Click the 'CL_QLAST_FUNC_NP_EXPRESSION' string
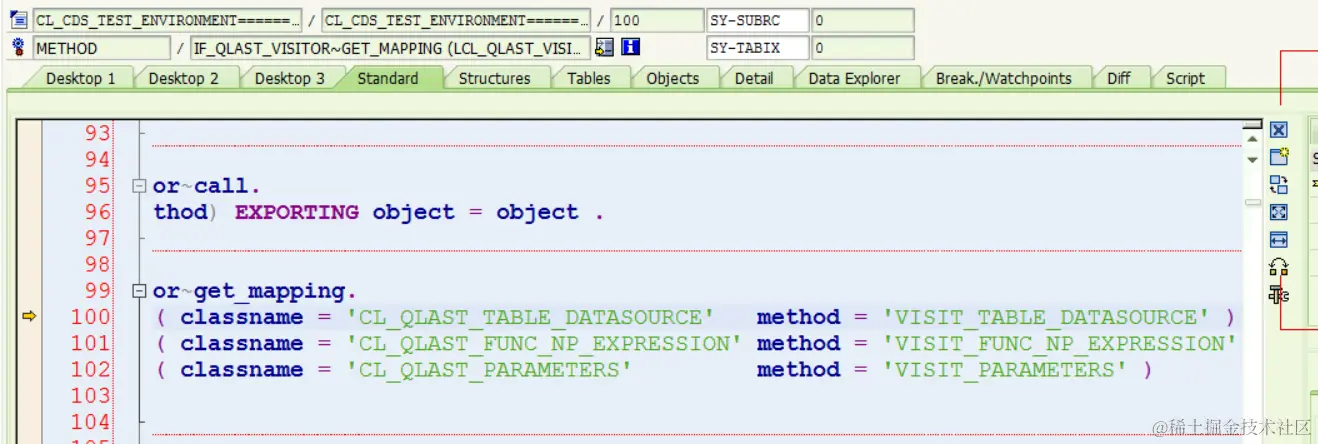 point(544,343)
